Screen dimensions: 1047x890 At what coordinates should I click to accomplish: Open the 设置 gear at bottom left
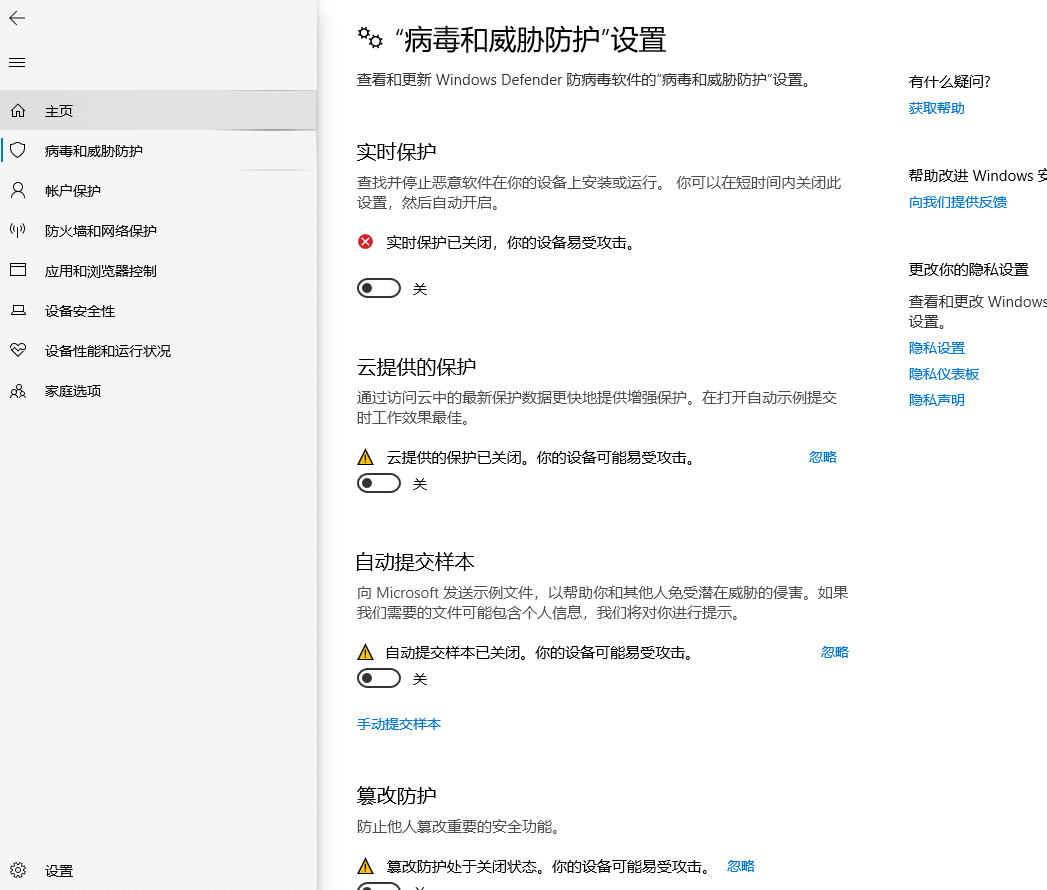tap(18, 870)
